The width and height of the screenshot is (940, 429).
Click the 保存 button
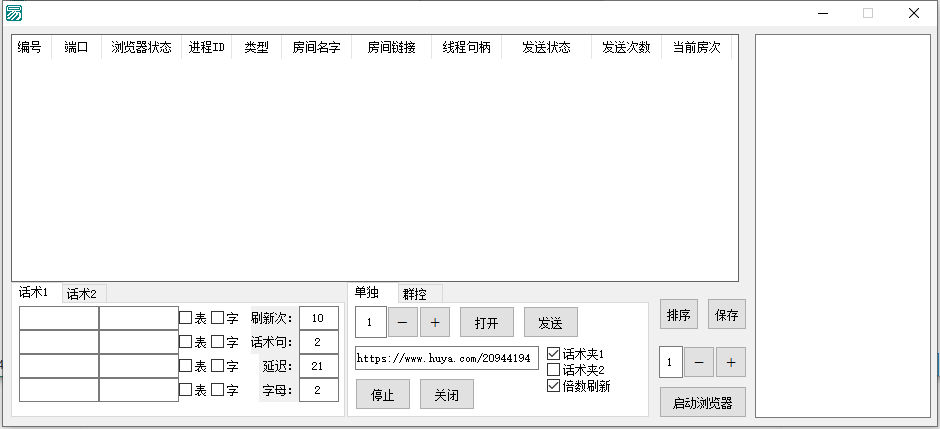coord(726,314)
